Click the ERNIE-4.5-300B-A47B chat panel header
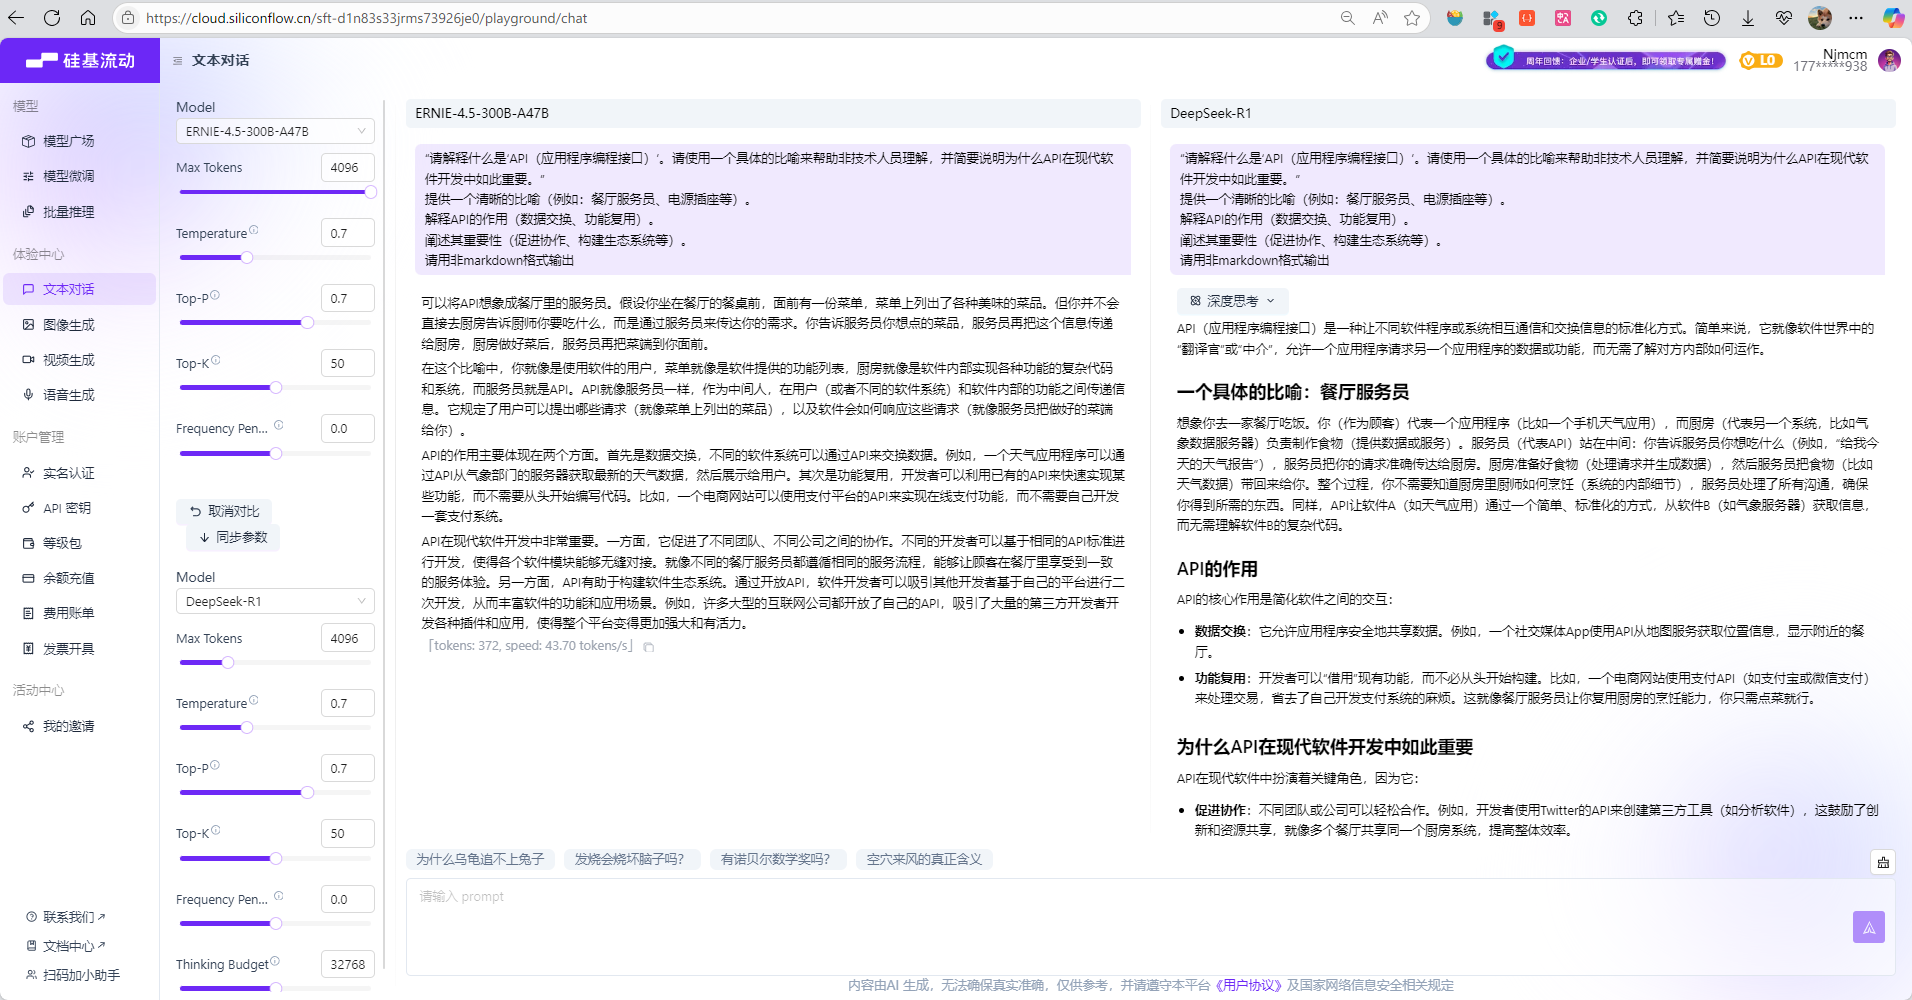Viewport: 1912px width, 1000px height. (x=773, y=113)
